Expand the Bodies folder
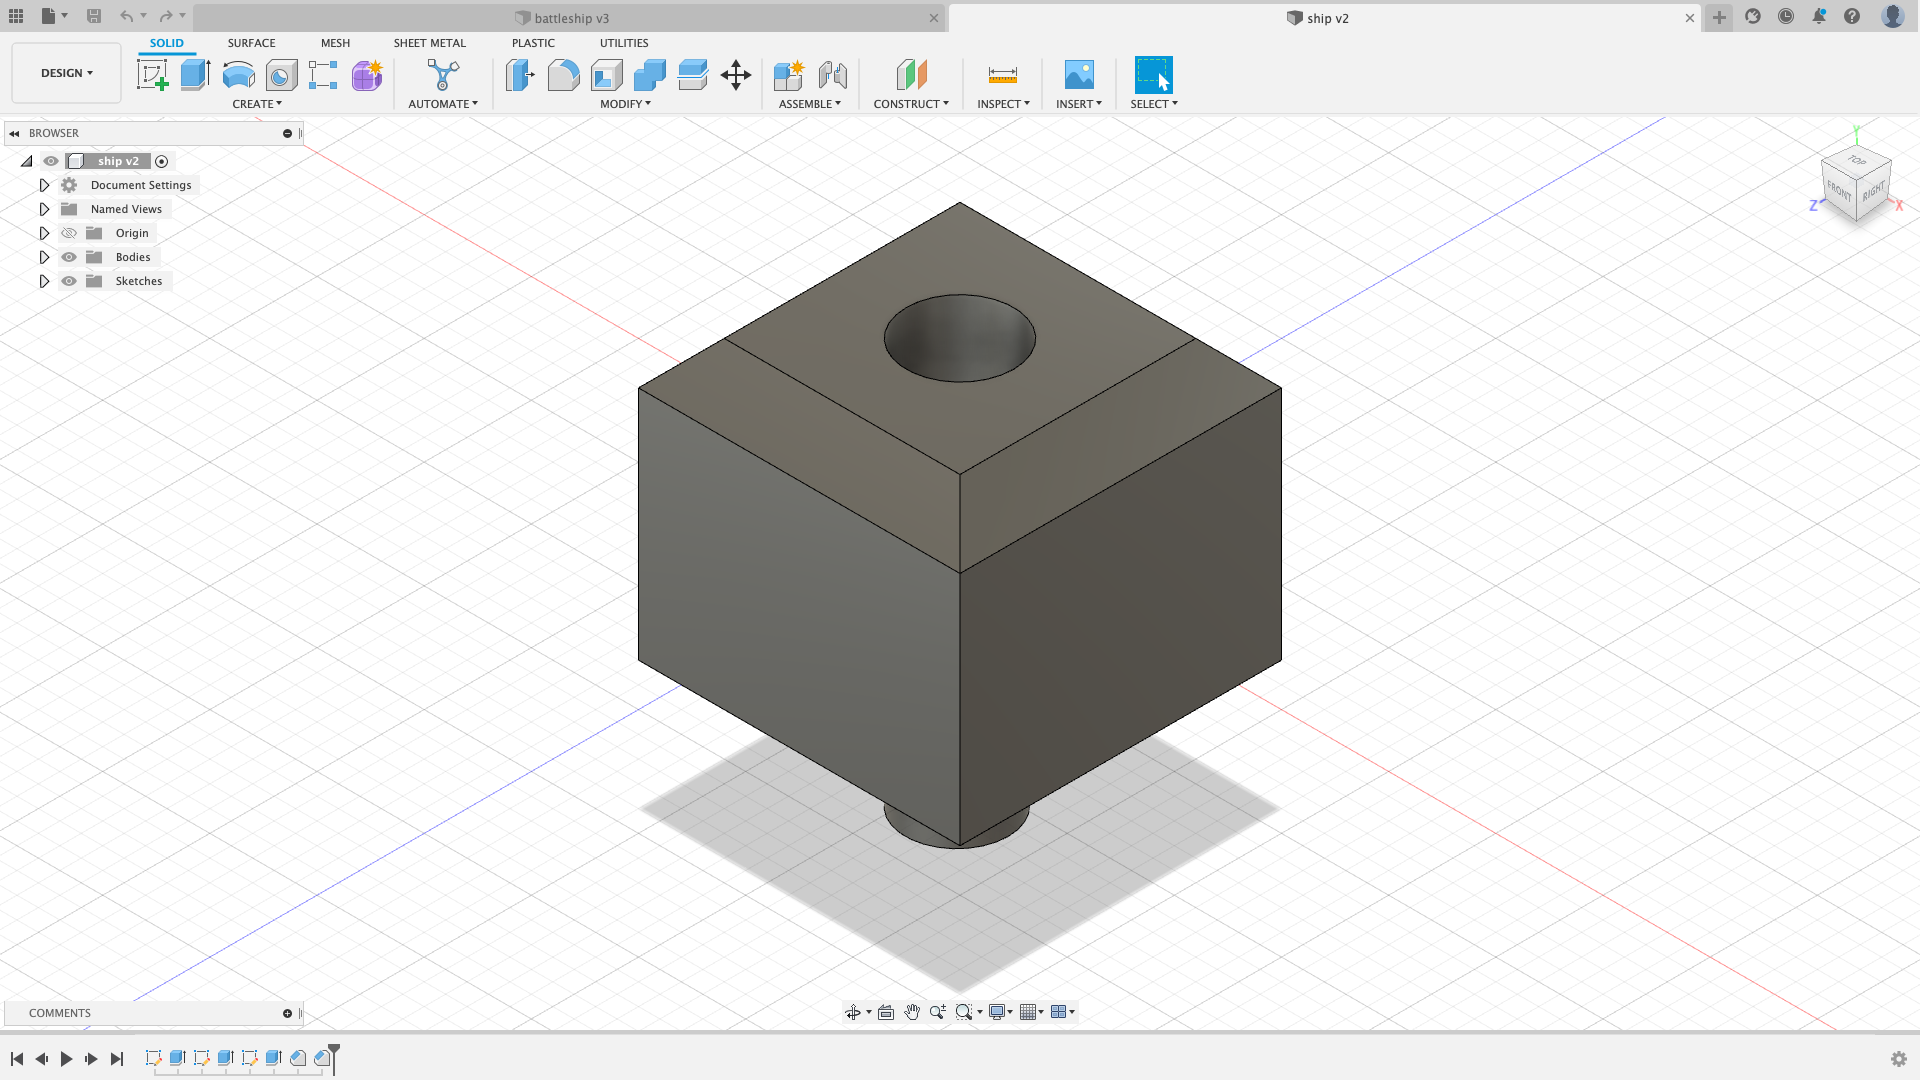The image size is (1920, 1080). click(44, 257)
